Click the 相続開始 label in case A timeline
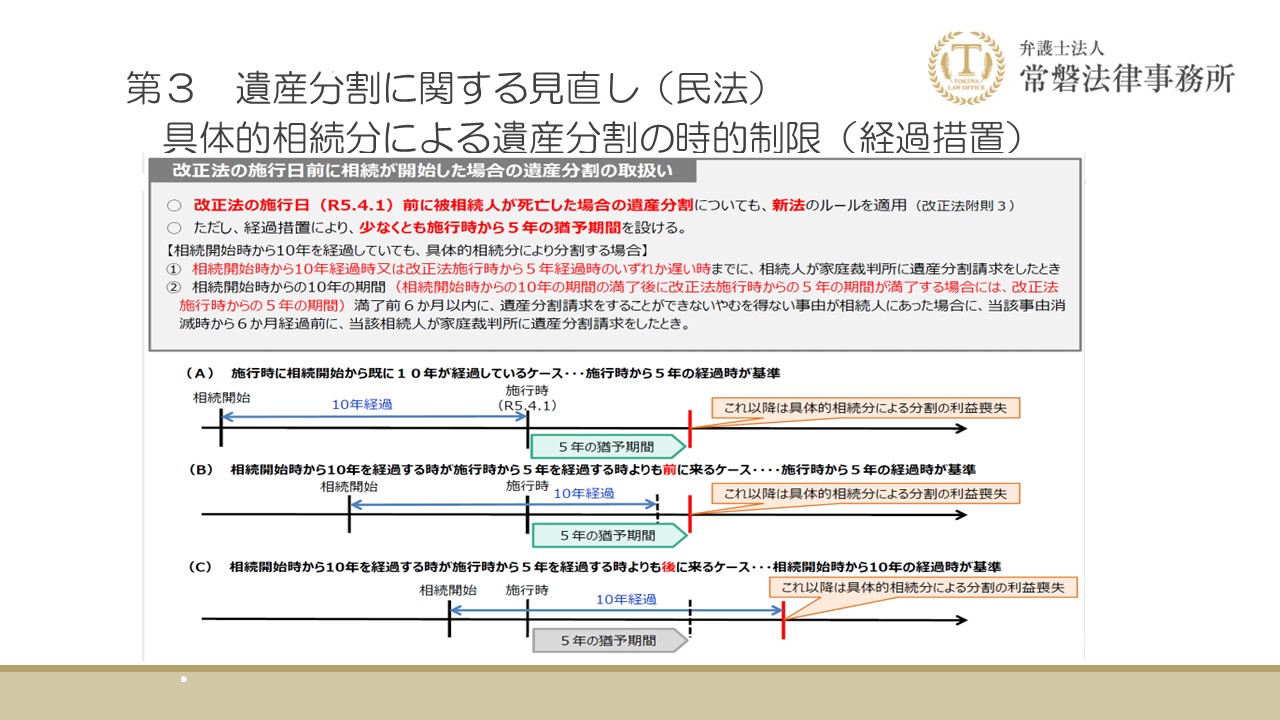Screen dimensions: 1280x720 click(222, 397)
